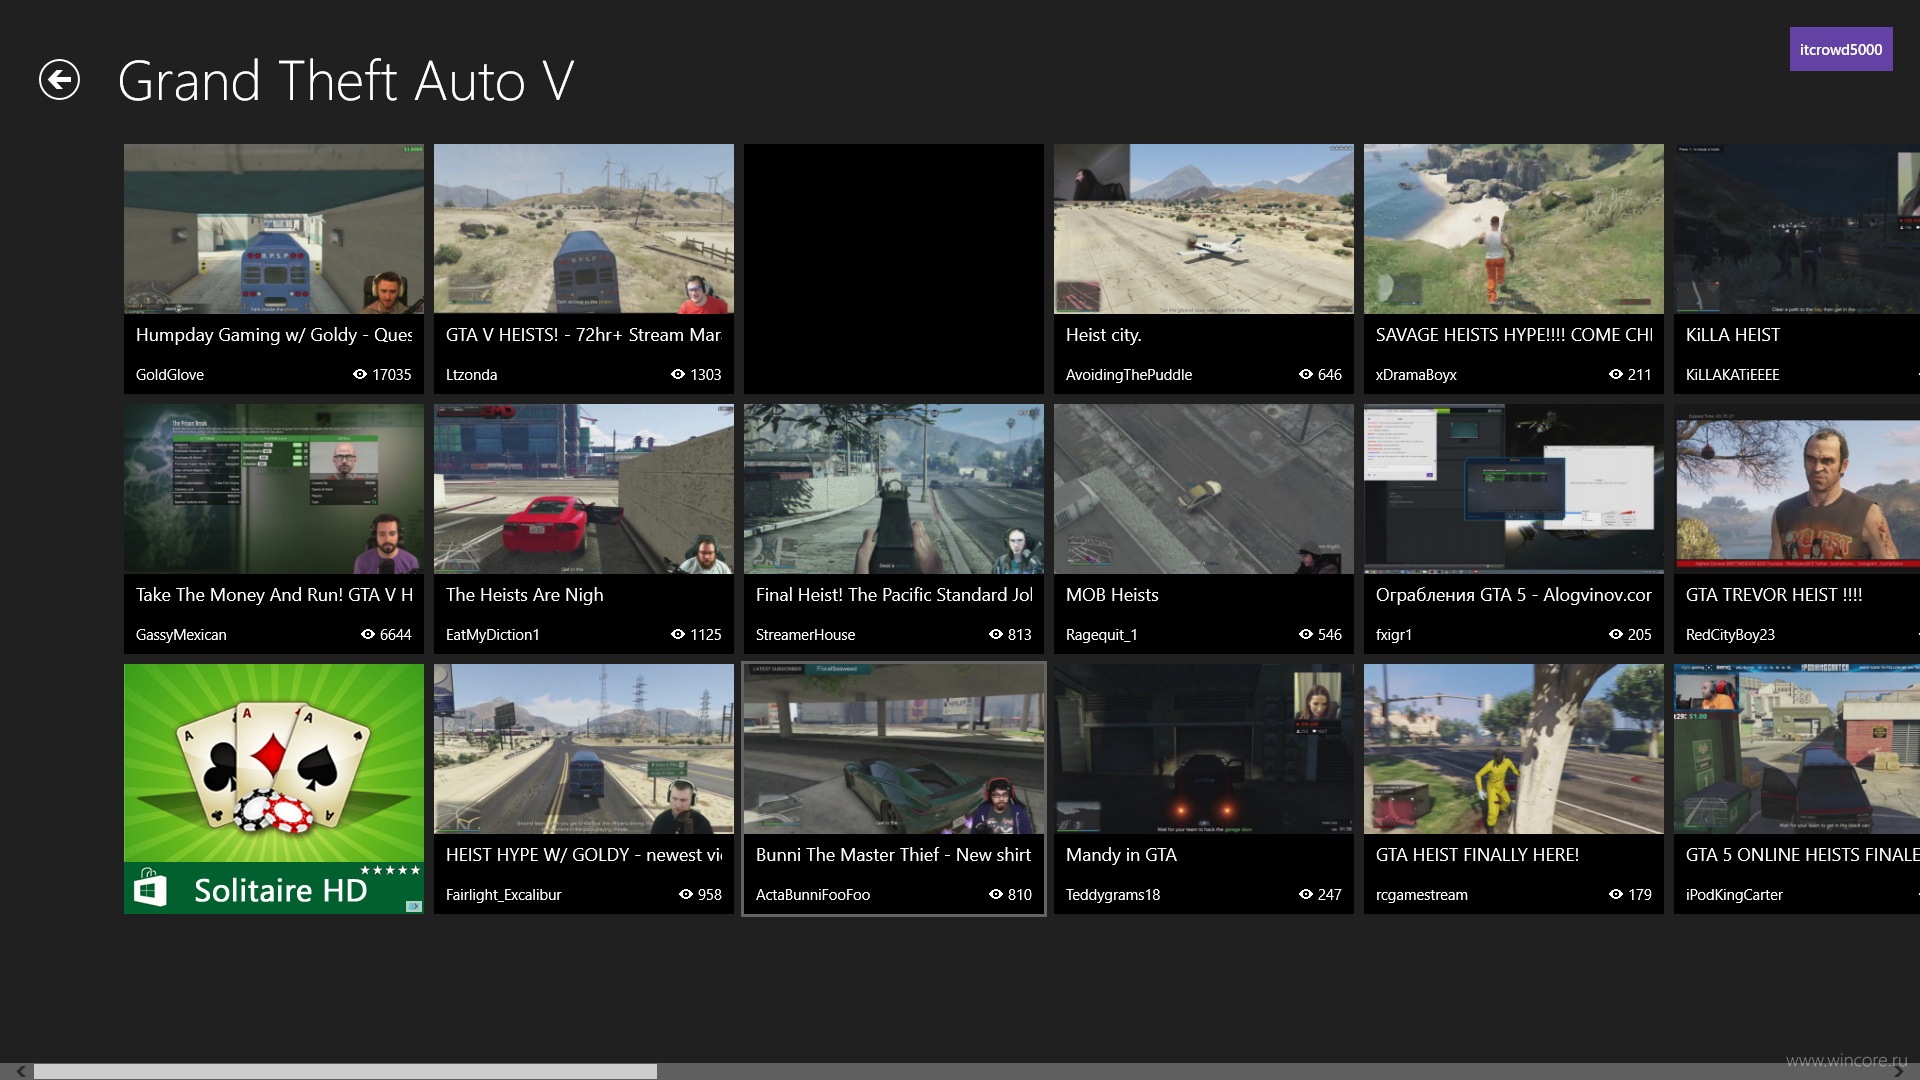Click the eye icon beside 958 viewers
Viewport: 1920px width, 1080px height.
click(686, 894)
